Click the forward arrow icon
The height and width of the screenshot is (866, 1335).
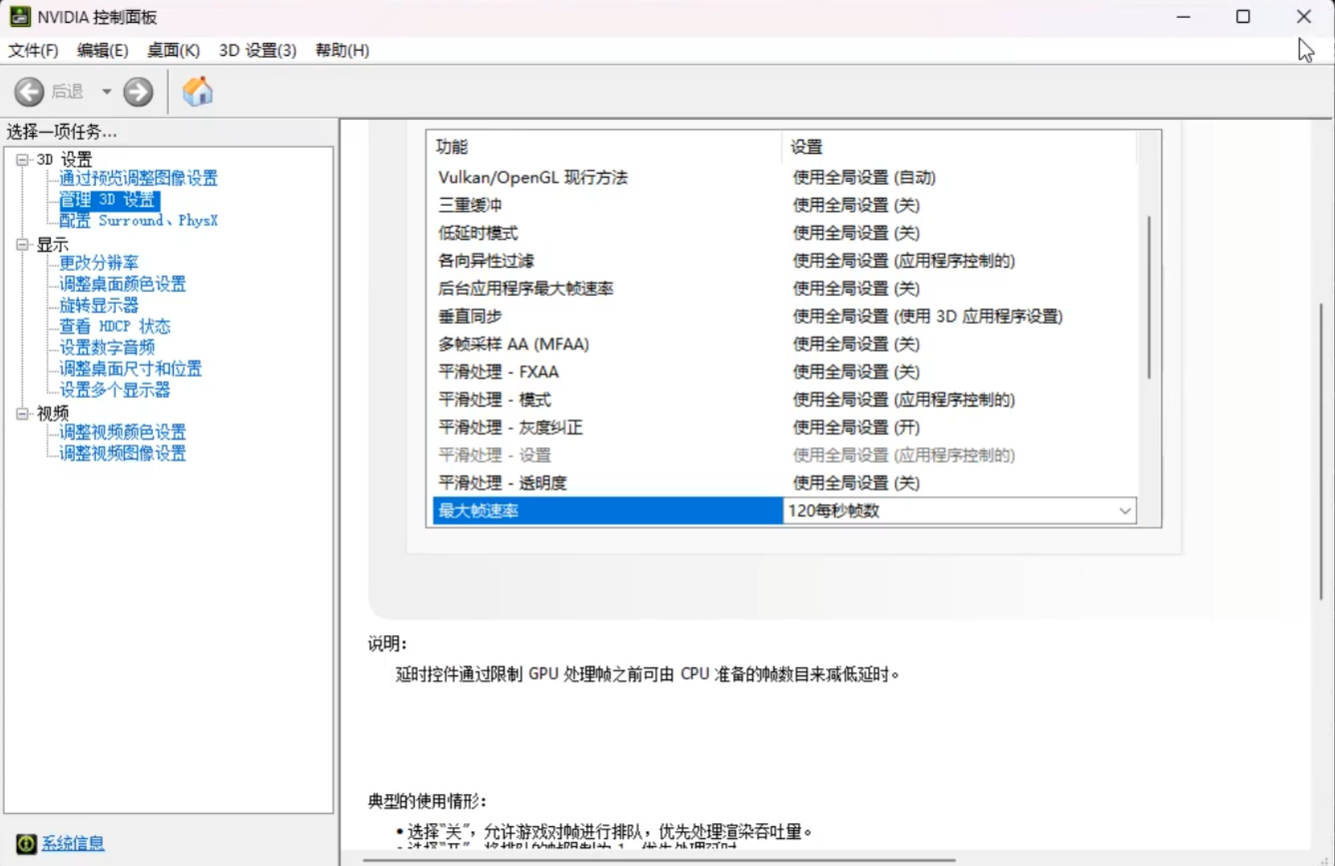(138, 92)
